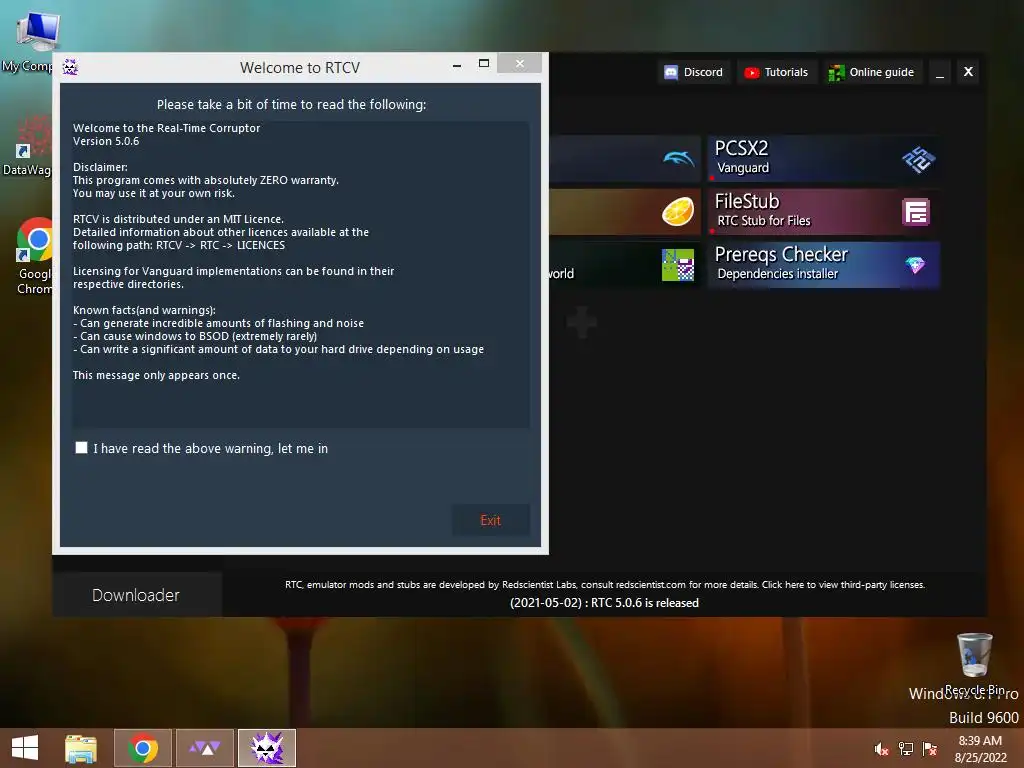This screenshot has width=1024, height=768.
Task: Click the Prereqs Checker diamond icon
Action: (915, 264)
